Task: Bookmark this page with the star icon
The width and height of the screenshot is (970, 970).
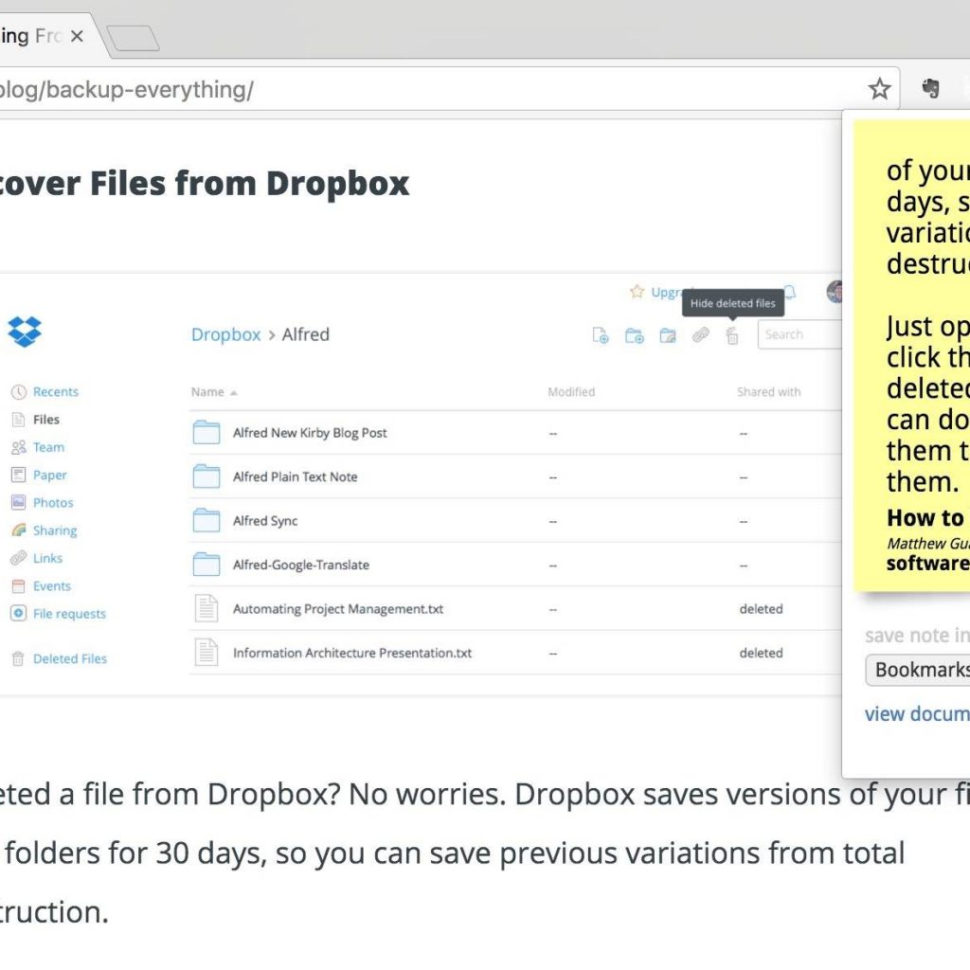Action: coord(879,89)
